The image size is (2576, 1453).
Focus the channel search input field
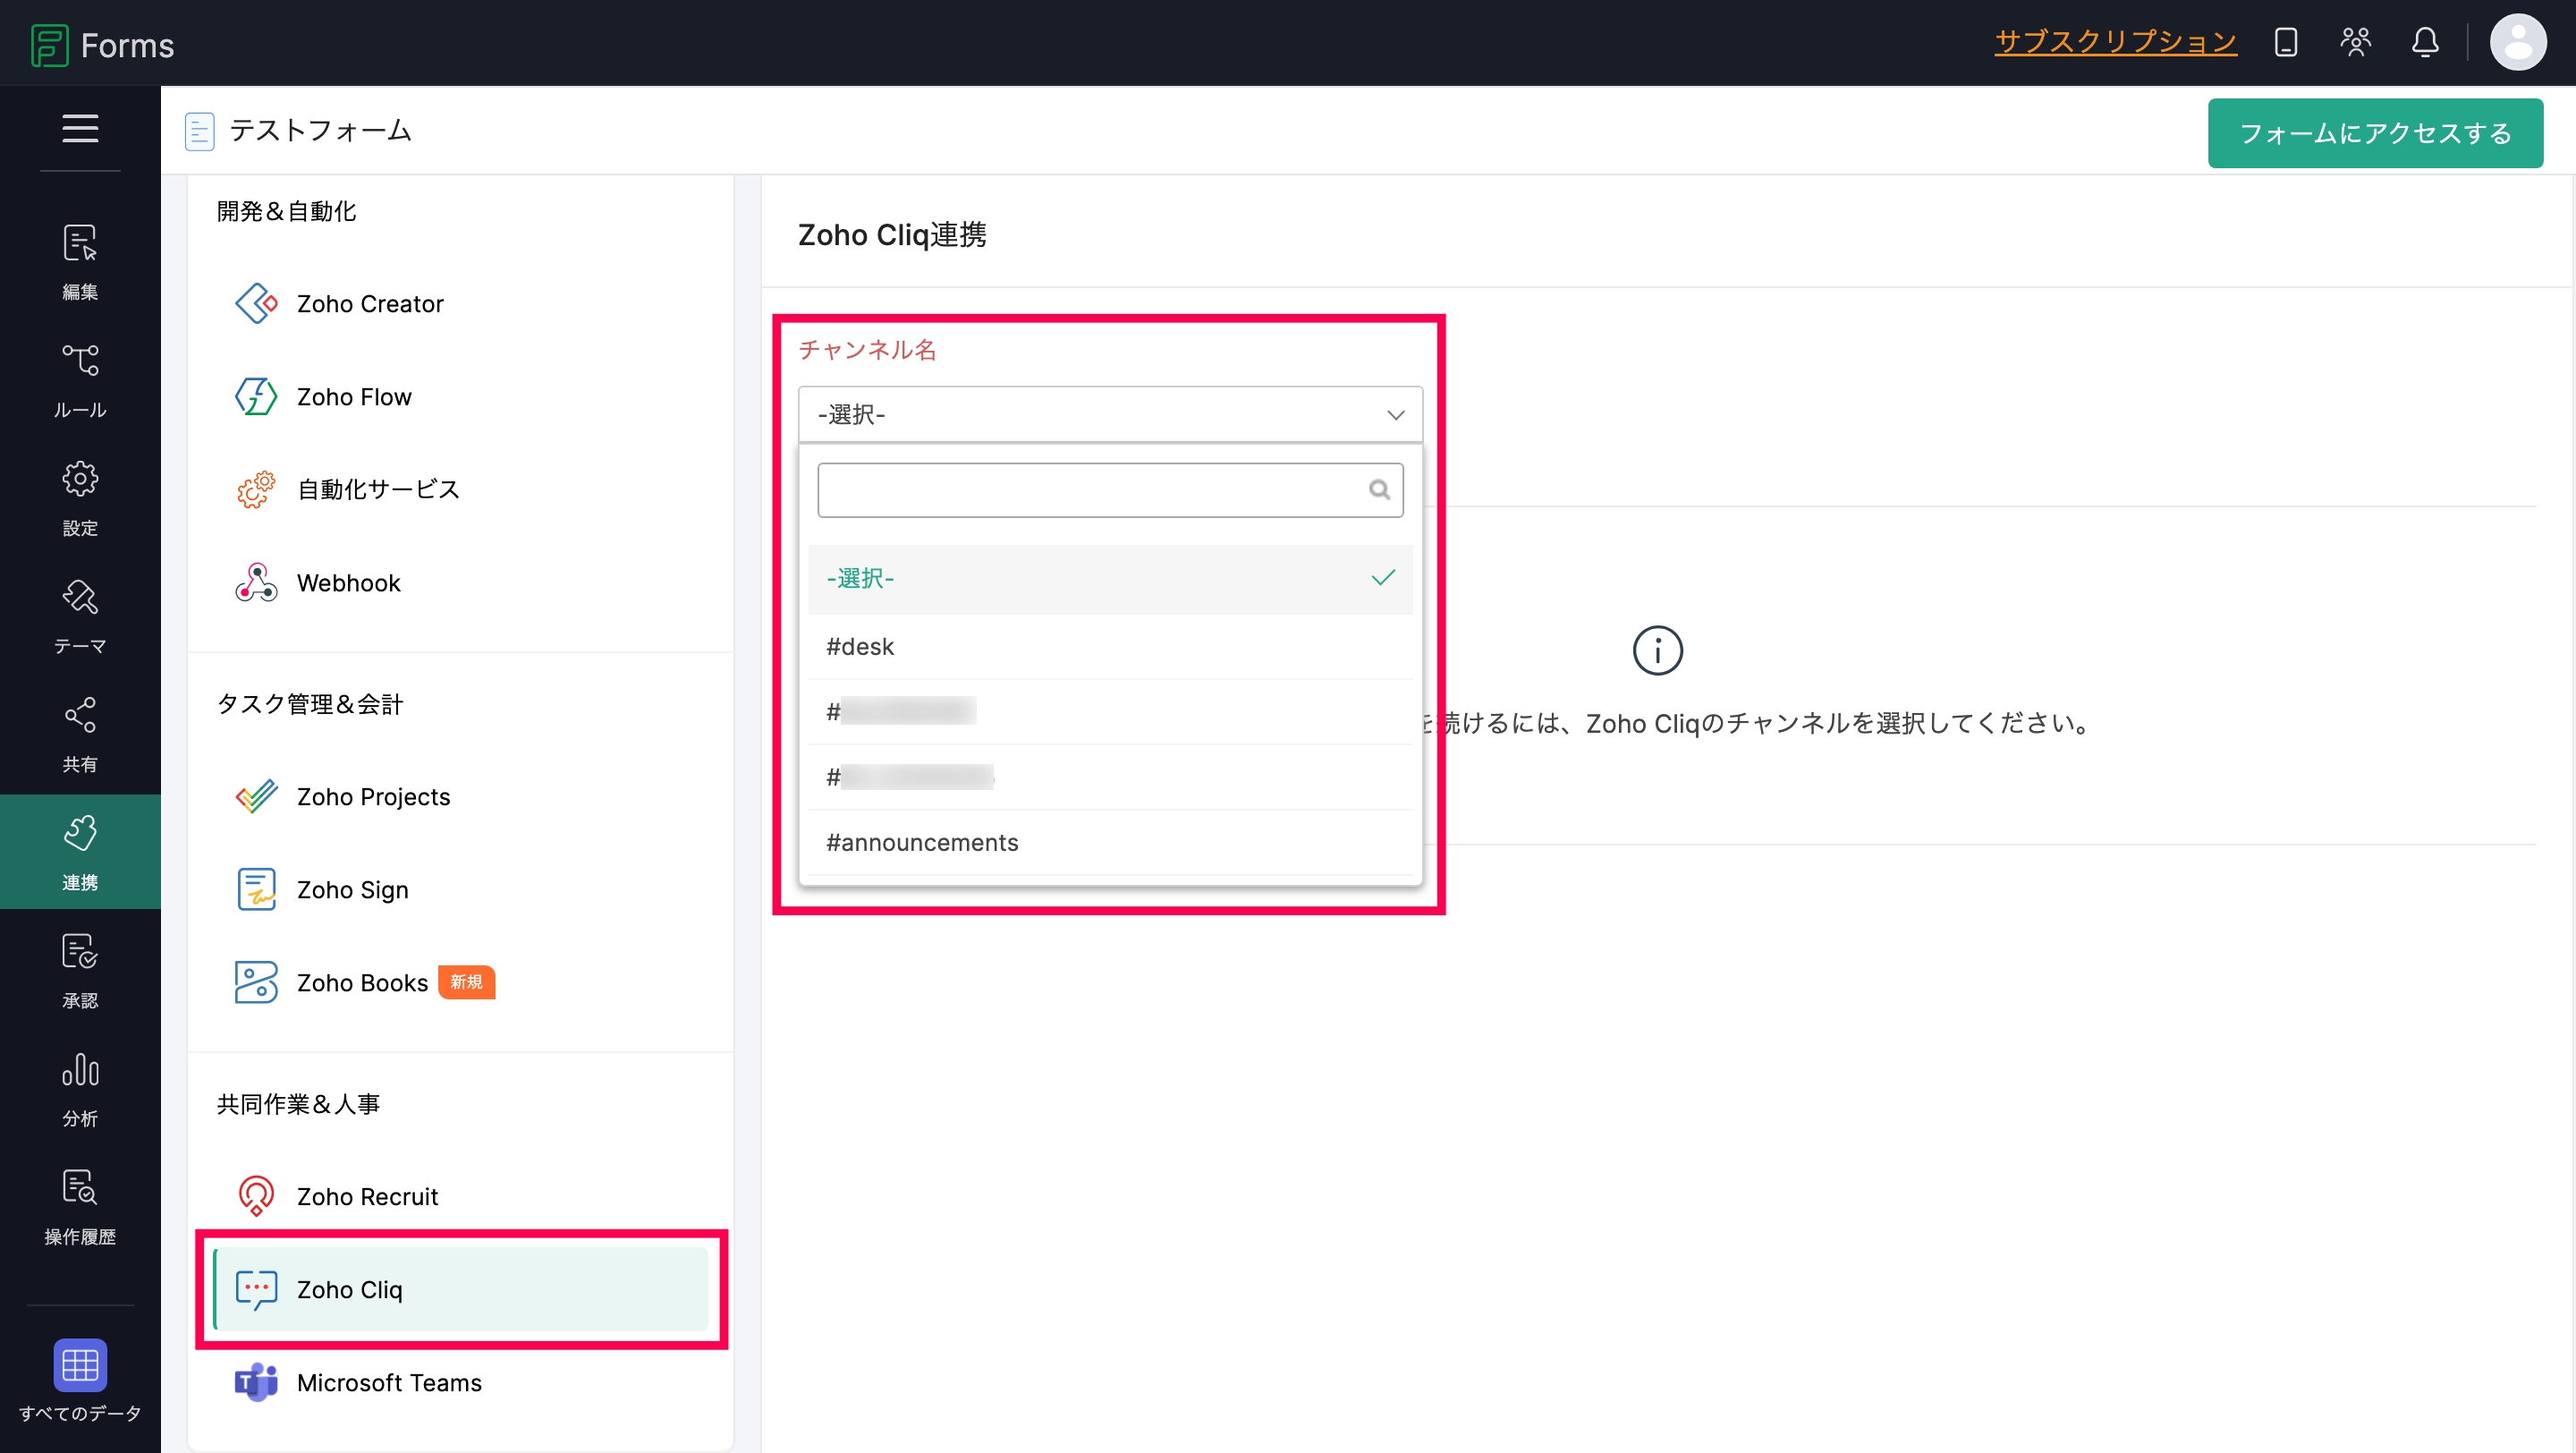coord(1110,489)
